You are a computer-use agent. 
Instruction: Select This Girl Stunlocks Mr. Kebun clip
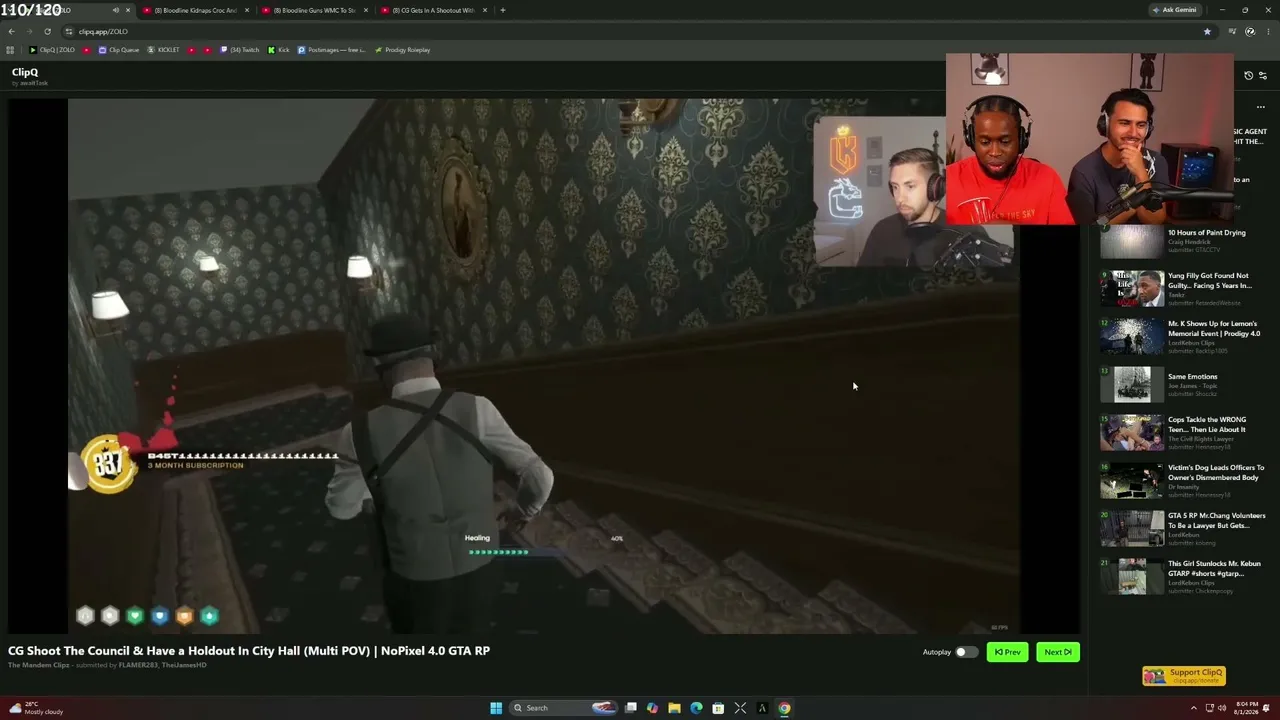1183,577
